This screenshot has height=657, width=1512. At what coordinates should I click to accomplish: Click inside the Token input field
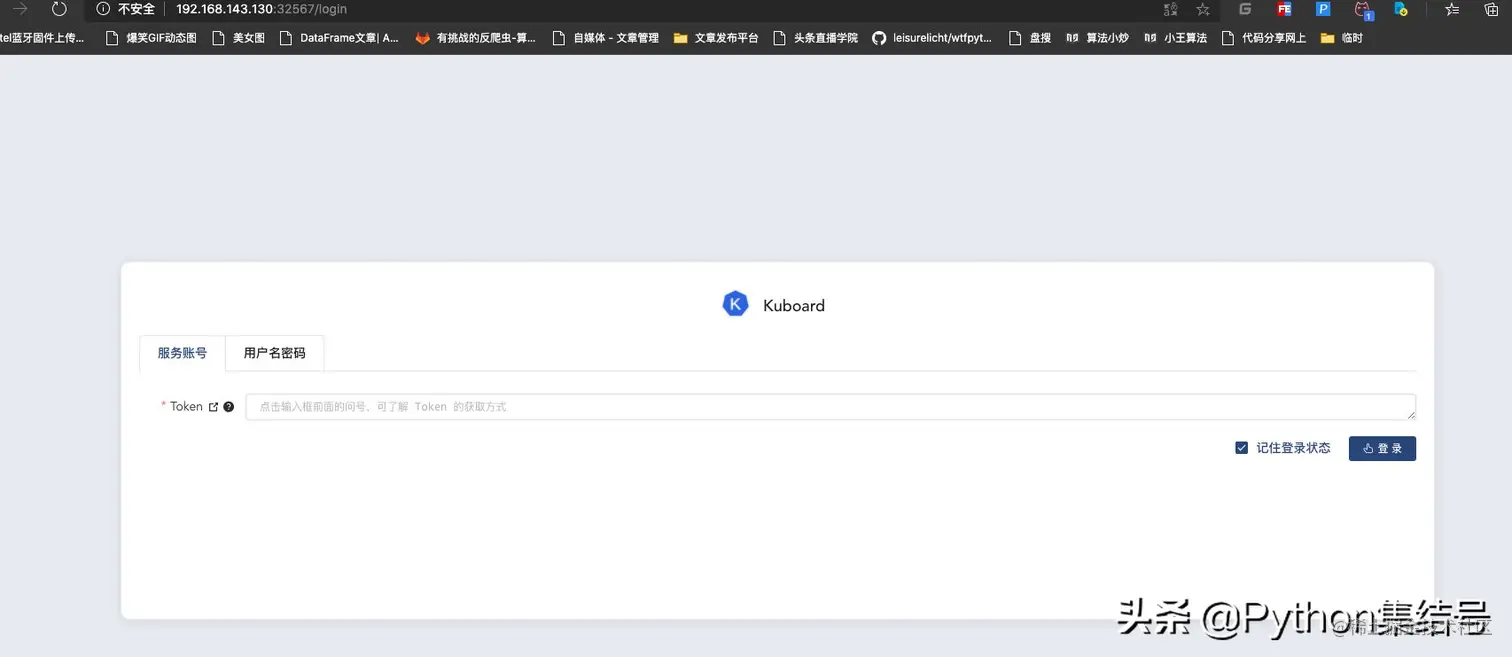pos(700,406)
